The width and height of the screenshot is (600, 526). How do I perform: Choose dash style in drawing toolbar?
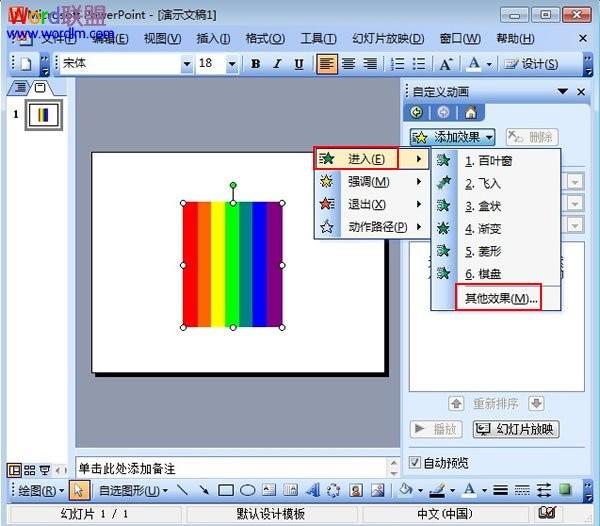coord(522,490)
